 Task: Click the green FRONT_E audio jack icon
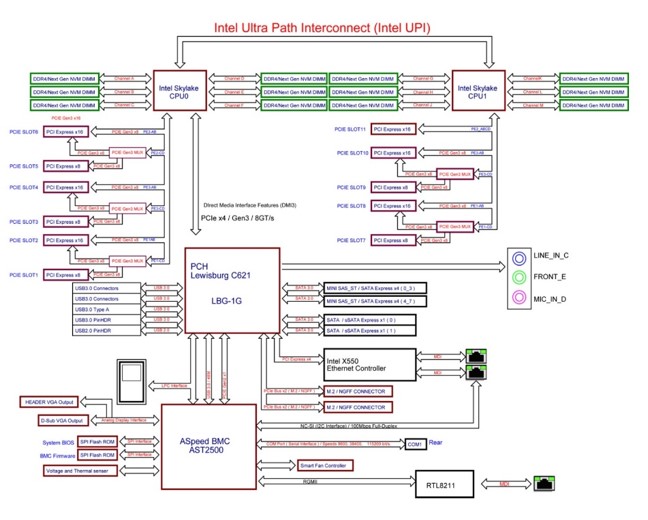click(519, 277)
